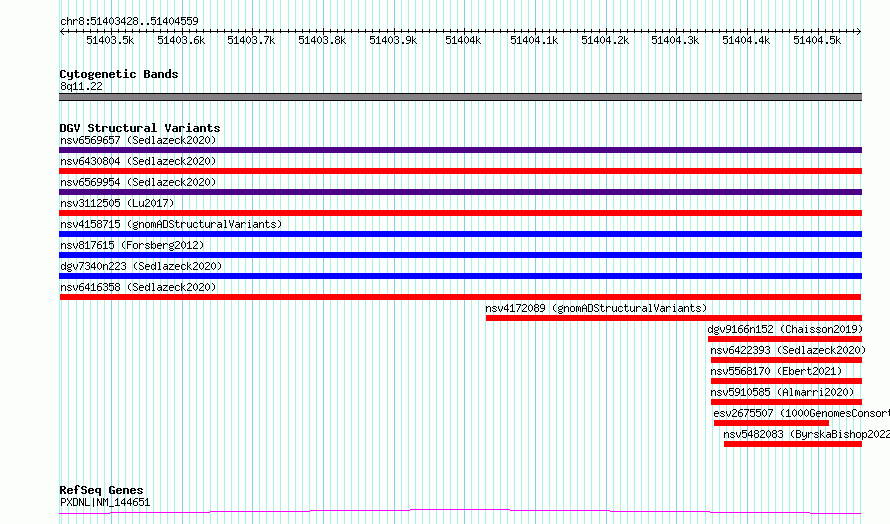This screenshot has width=890, height=524.
Task: Open variant label dgv7340n223 (Sedlazeck2020)
Action: (141, 266)
